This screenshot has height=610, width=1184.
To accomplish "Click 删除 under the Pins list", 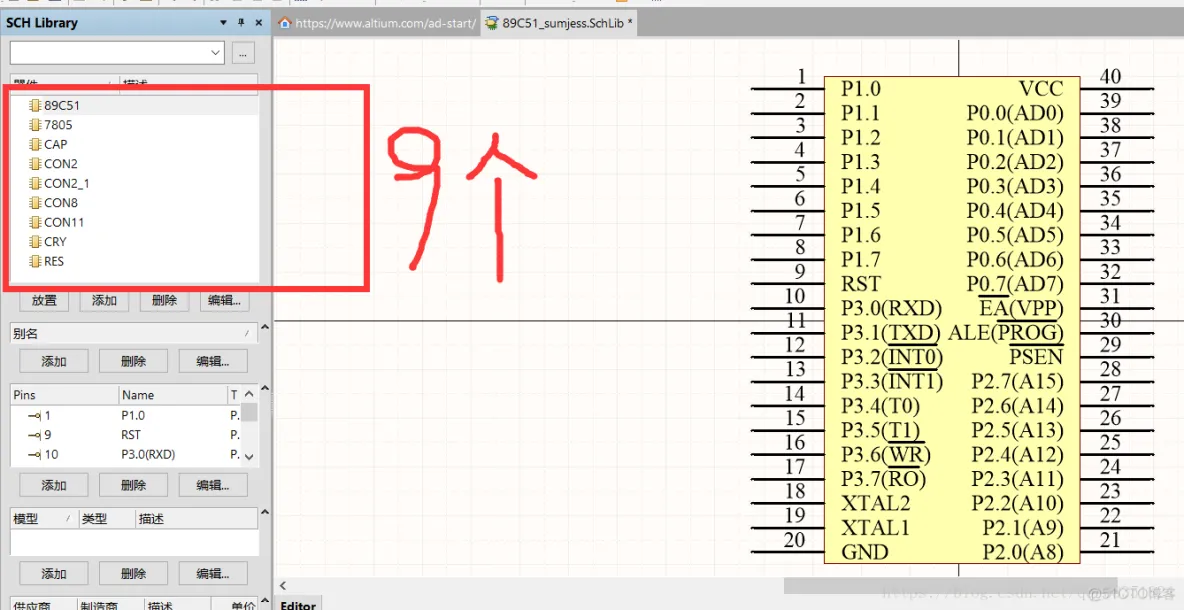I will click(x=134, y=485).
